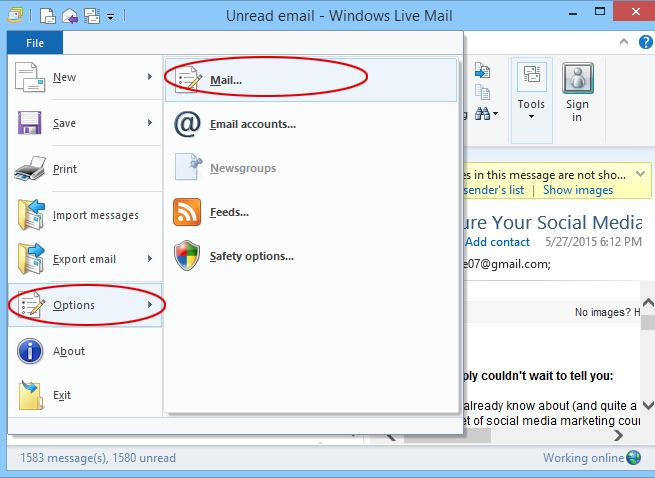Click Add contact link
Viewport: 655px width, 478px height.
pyautogui.click(x=497, y=242)
